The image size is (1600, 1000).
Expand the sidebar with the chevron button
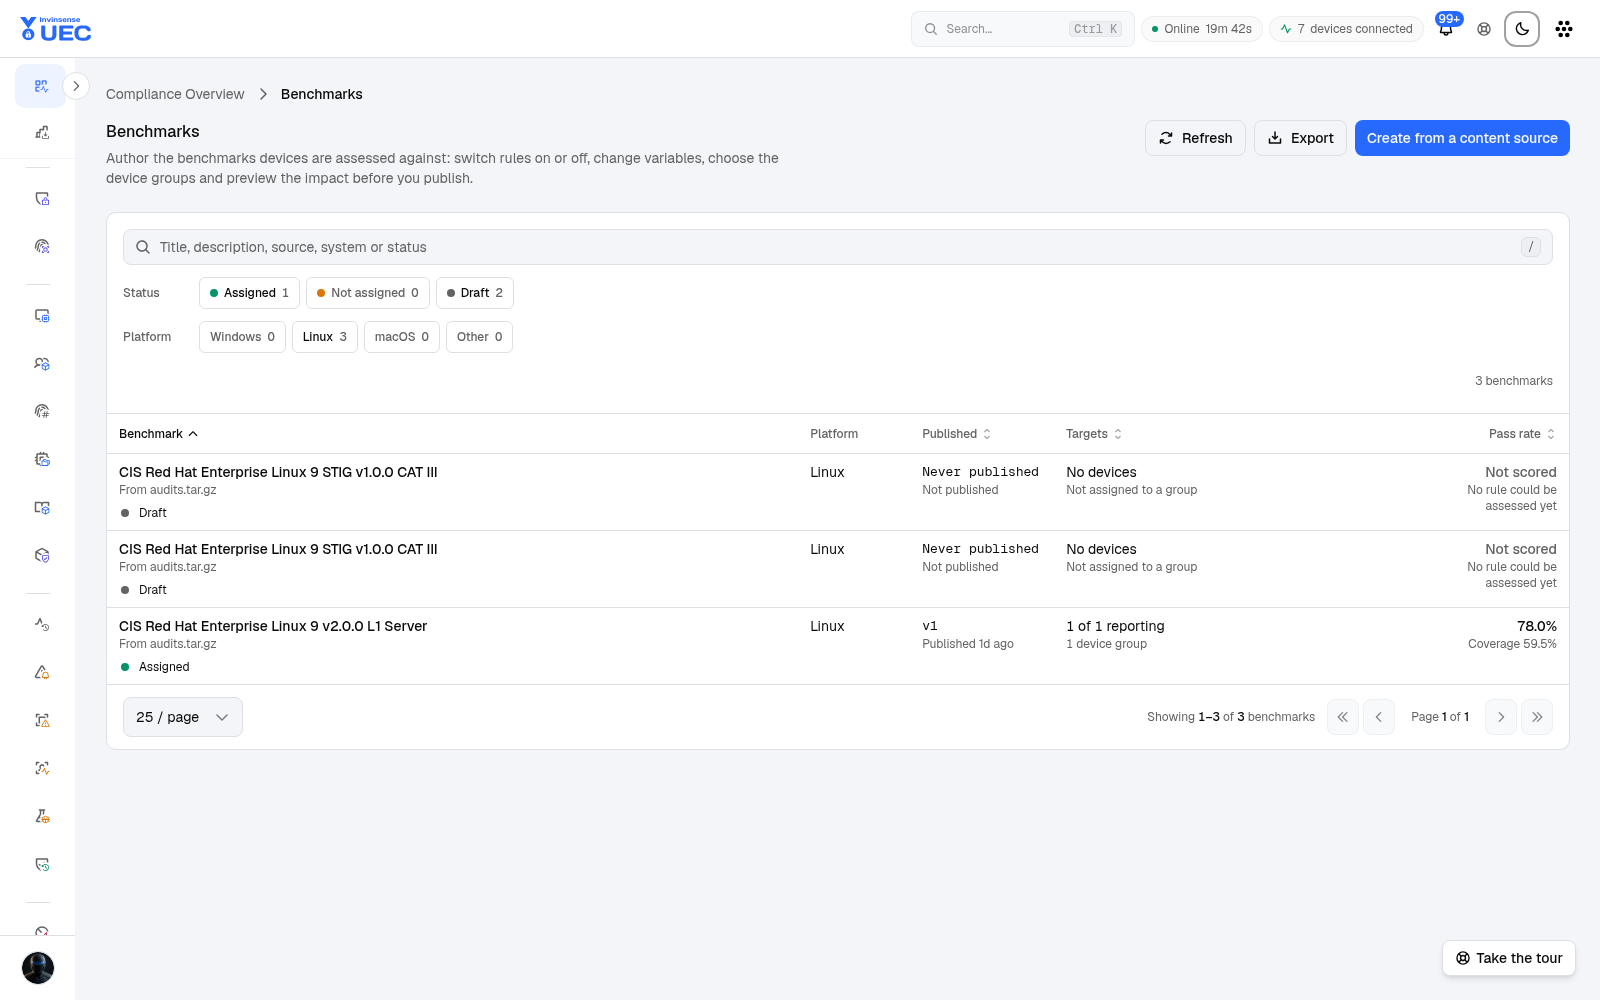[x=76, y=86]
